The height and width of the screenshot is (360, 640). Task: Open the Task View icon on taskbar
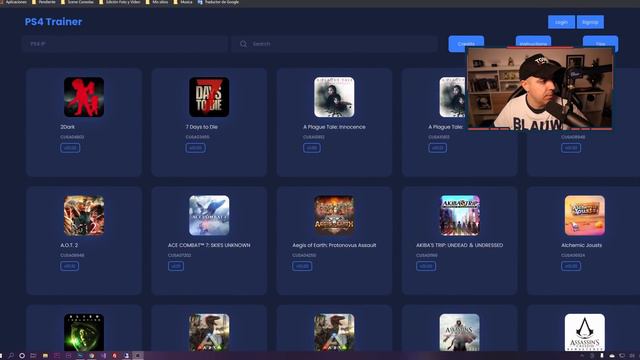click(33, 356)
